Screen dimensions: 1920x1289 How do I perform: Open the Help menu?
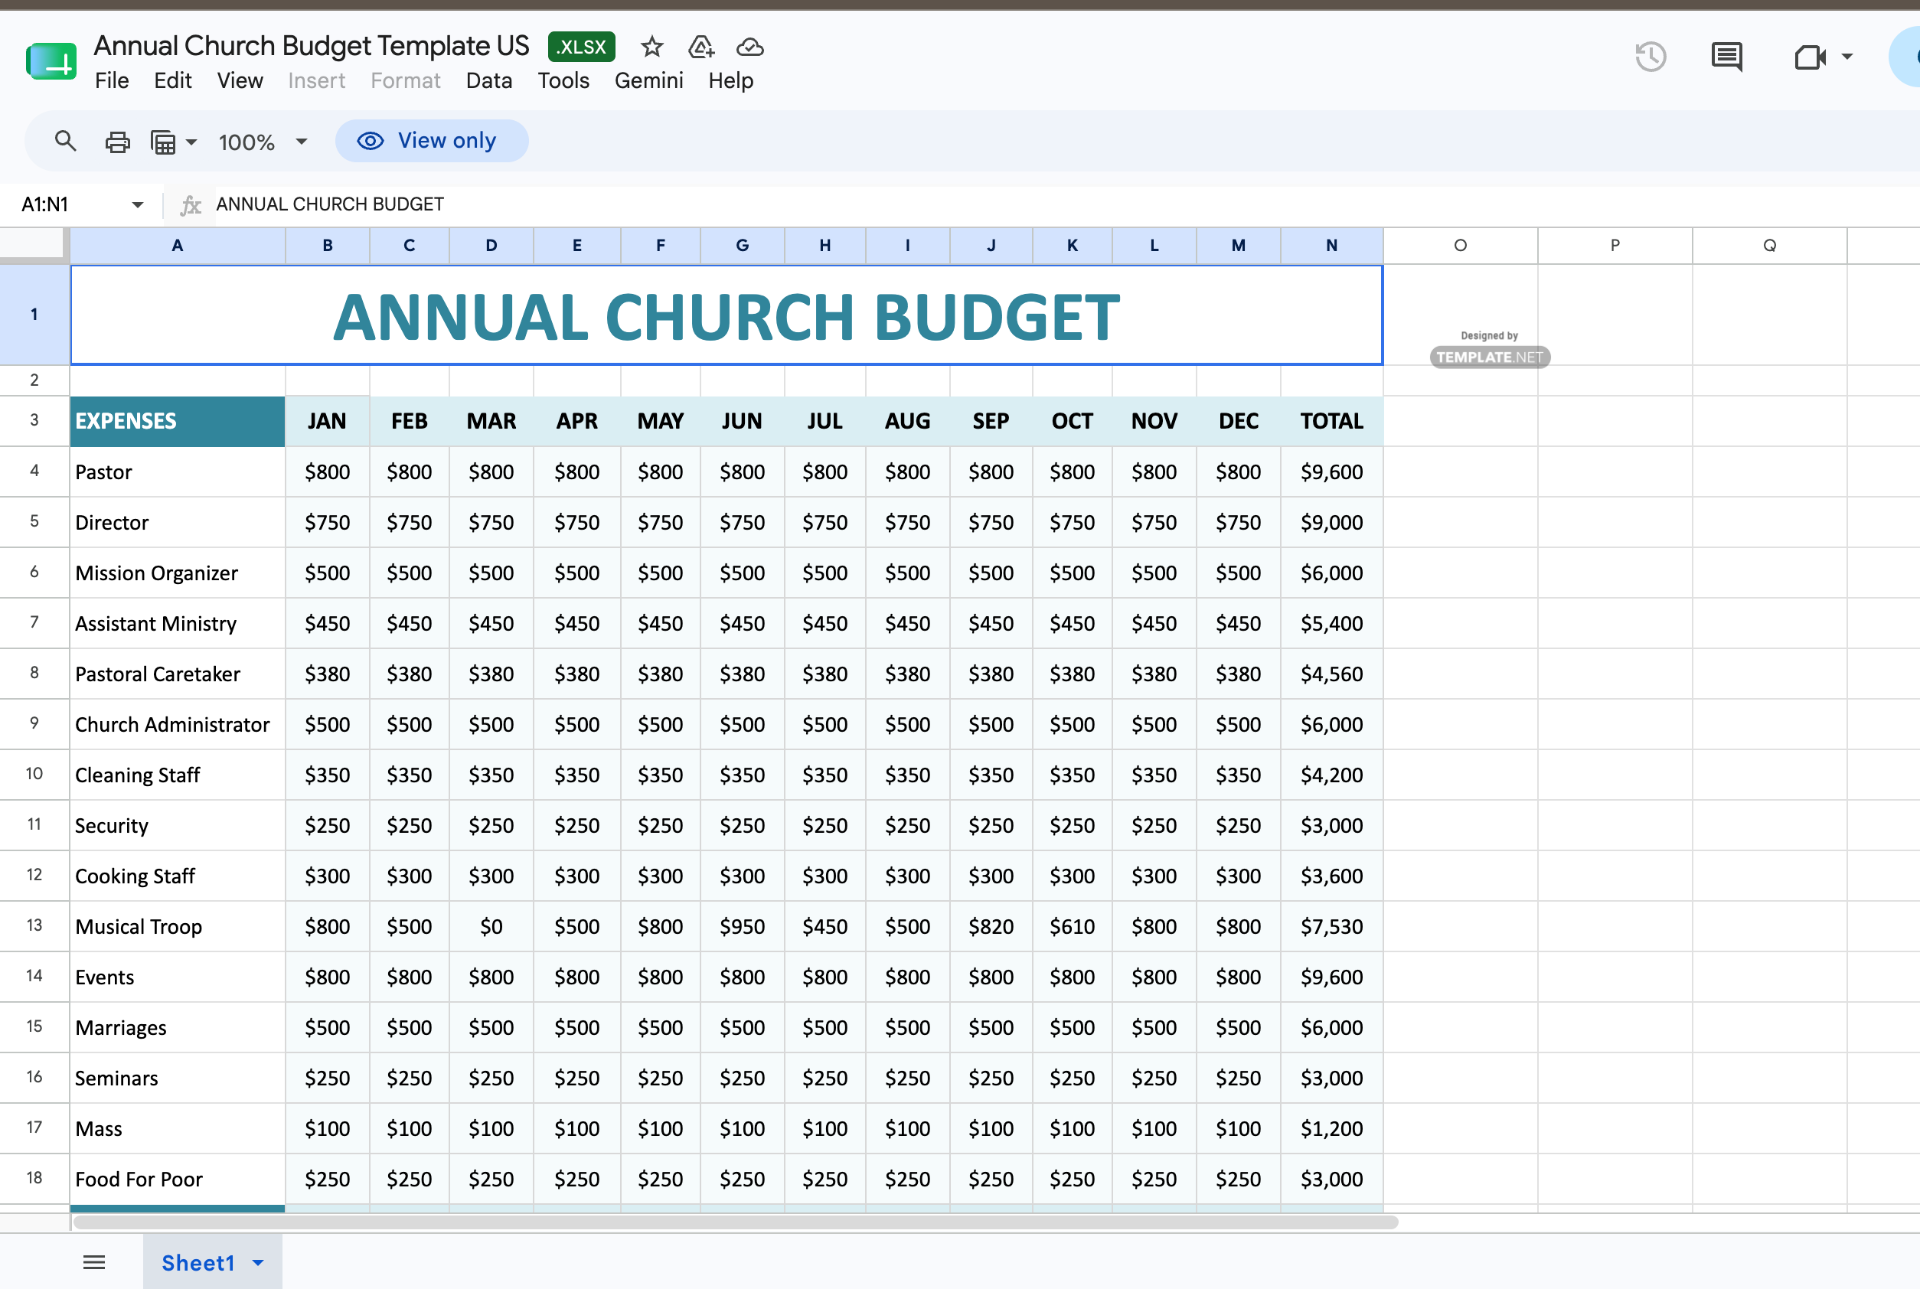pyautogui.click(x=730, y=81)
